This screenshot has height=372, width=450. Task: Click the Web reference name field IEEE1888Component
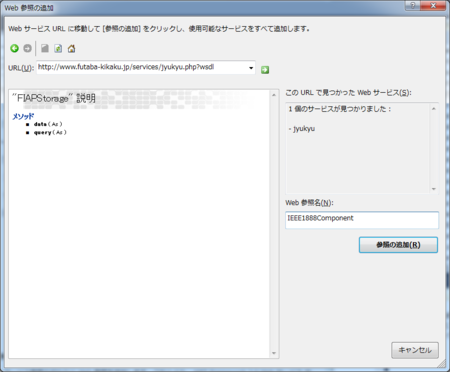coord(362,220)
